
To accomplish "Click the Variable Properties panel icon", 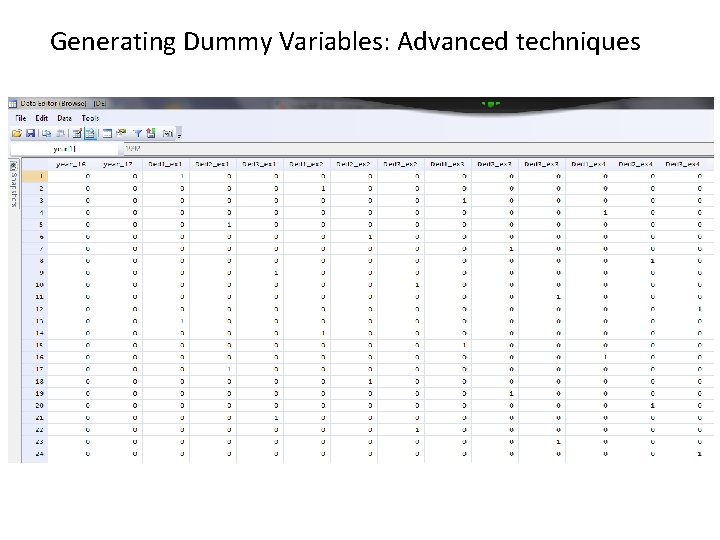I will point(107,134).
